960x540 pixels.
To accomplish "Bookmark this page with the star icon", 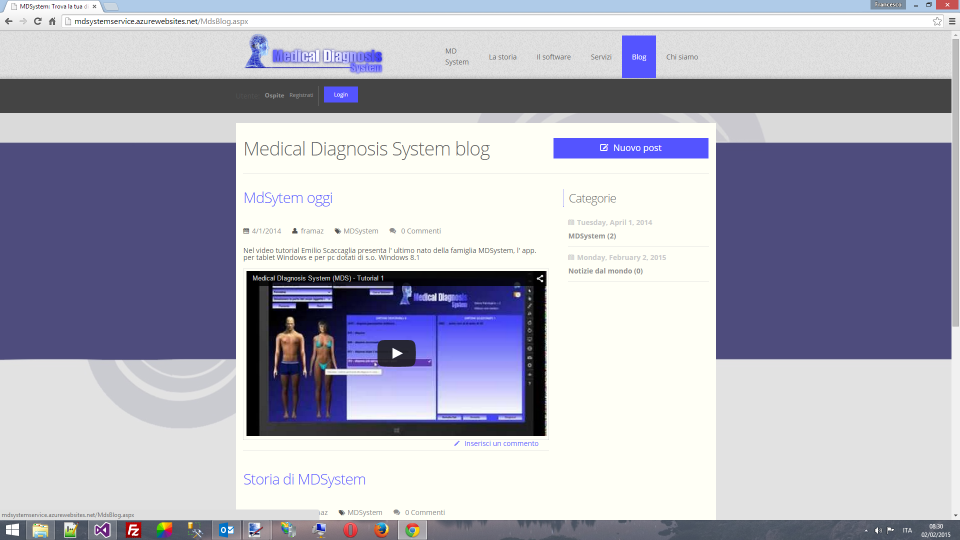I will (937, 20).
